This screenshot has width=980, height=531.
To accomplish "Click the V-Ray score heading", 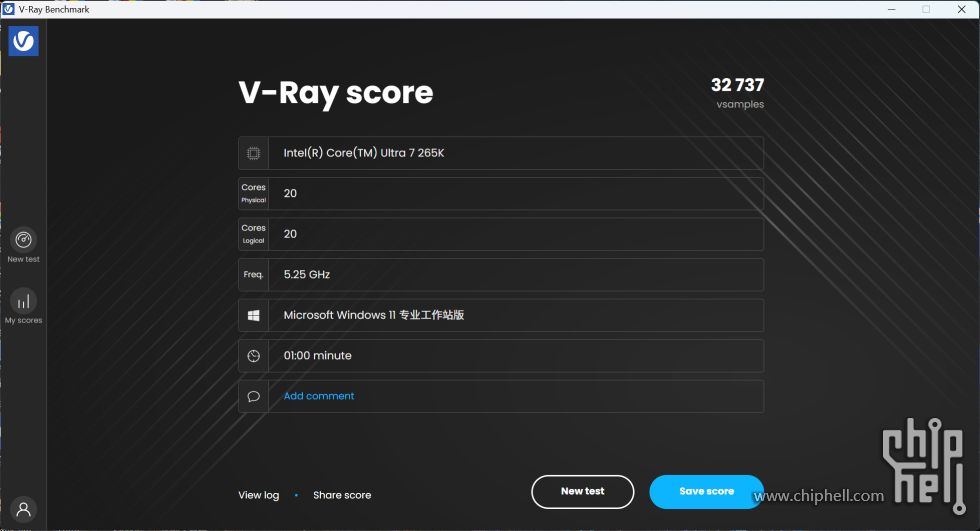I will point(336,93).
